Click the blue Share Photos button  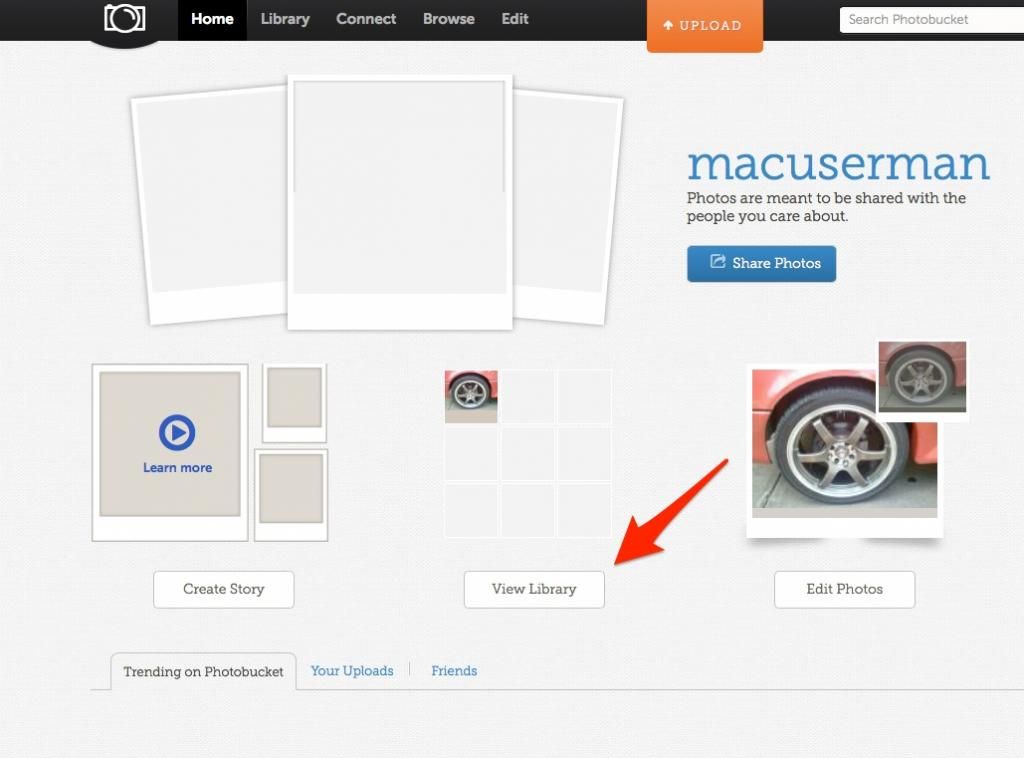761,263
